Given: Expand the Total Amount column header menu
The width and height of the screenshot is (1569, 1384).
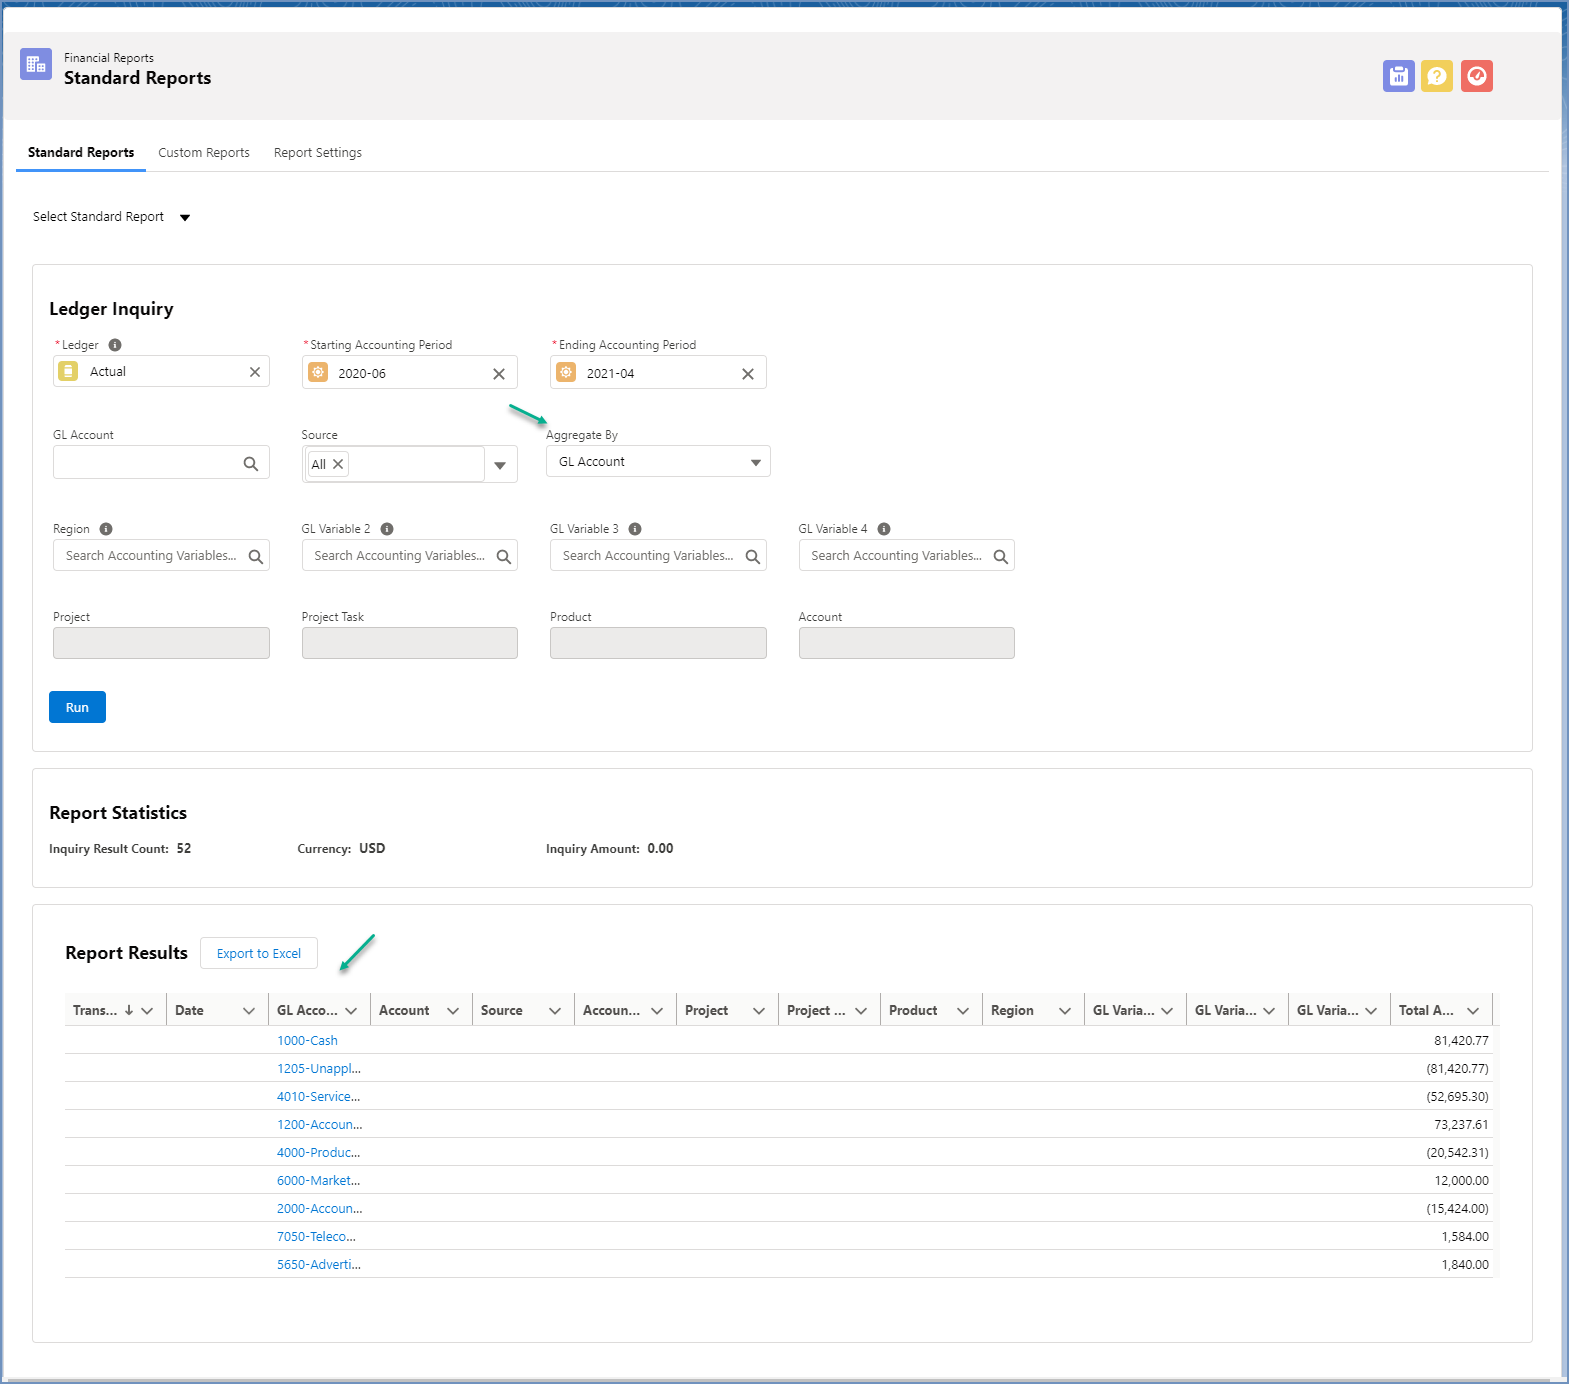Looking at the screenshot, I should [x=1473, y=1011].
